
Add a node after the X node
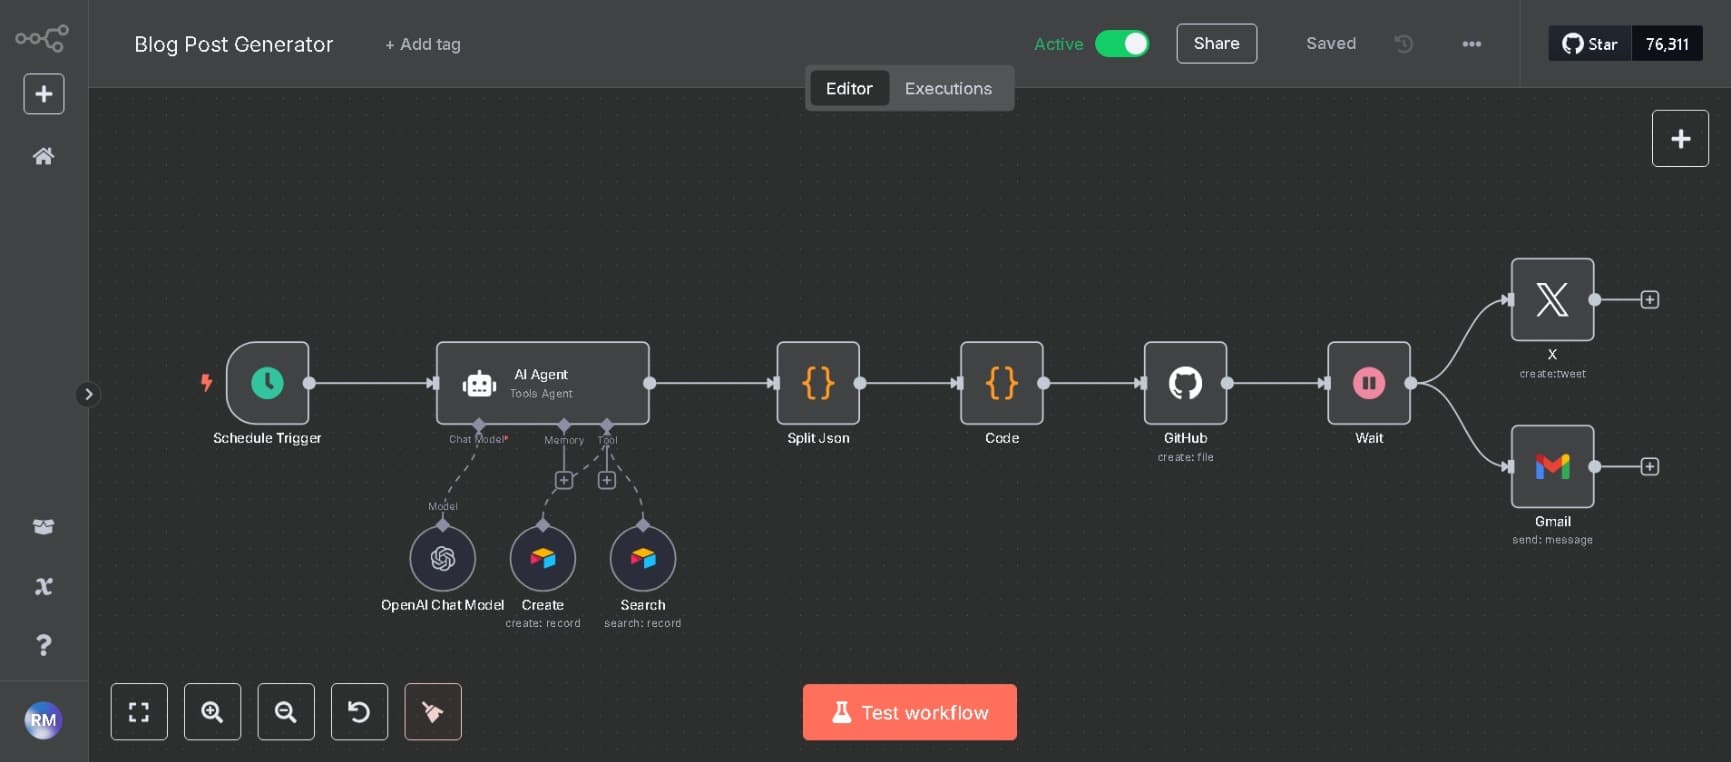click(1650, 300)
